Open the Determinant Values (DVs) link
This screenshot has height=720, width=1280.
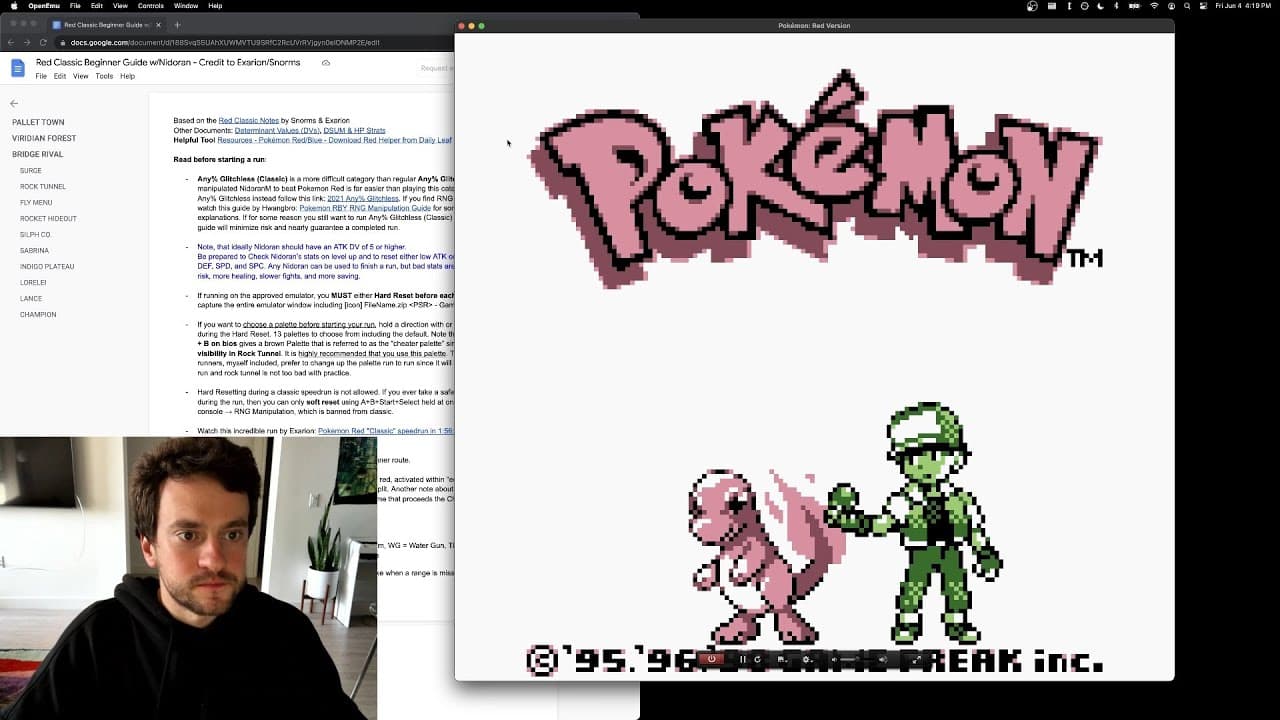(x=276, y=130)
